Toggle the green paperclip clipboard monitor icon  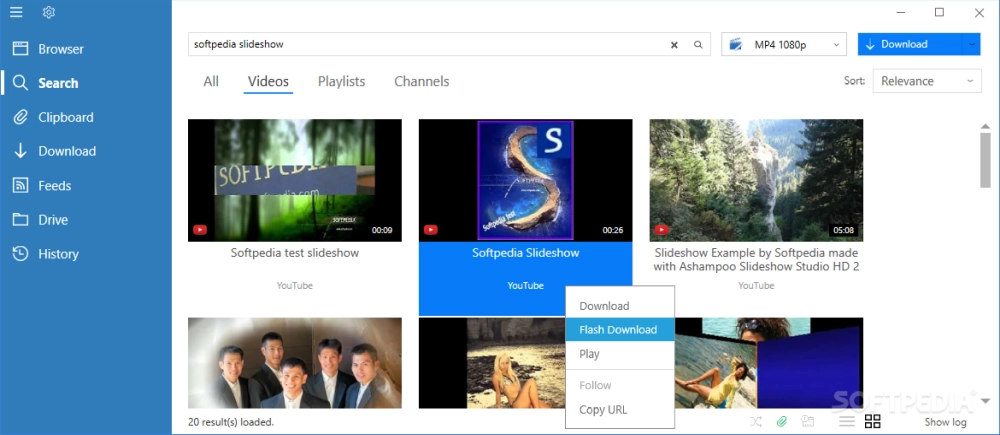782,421
